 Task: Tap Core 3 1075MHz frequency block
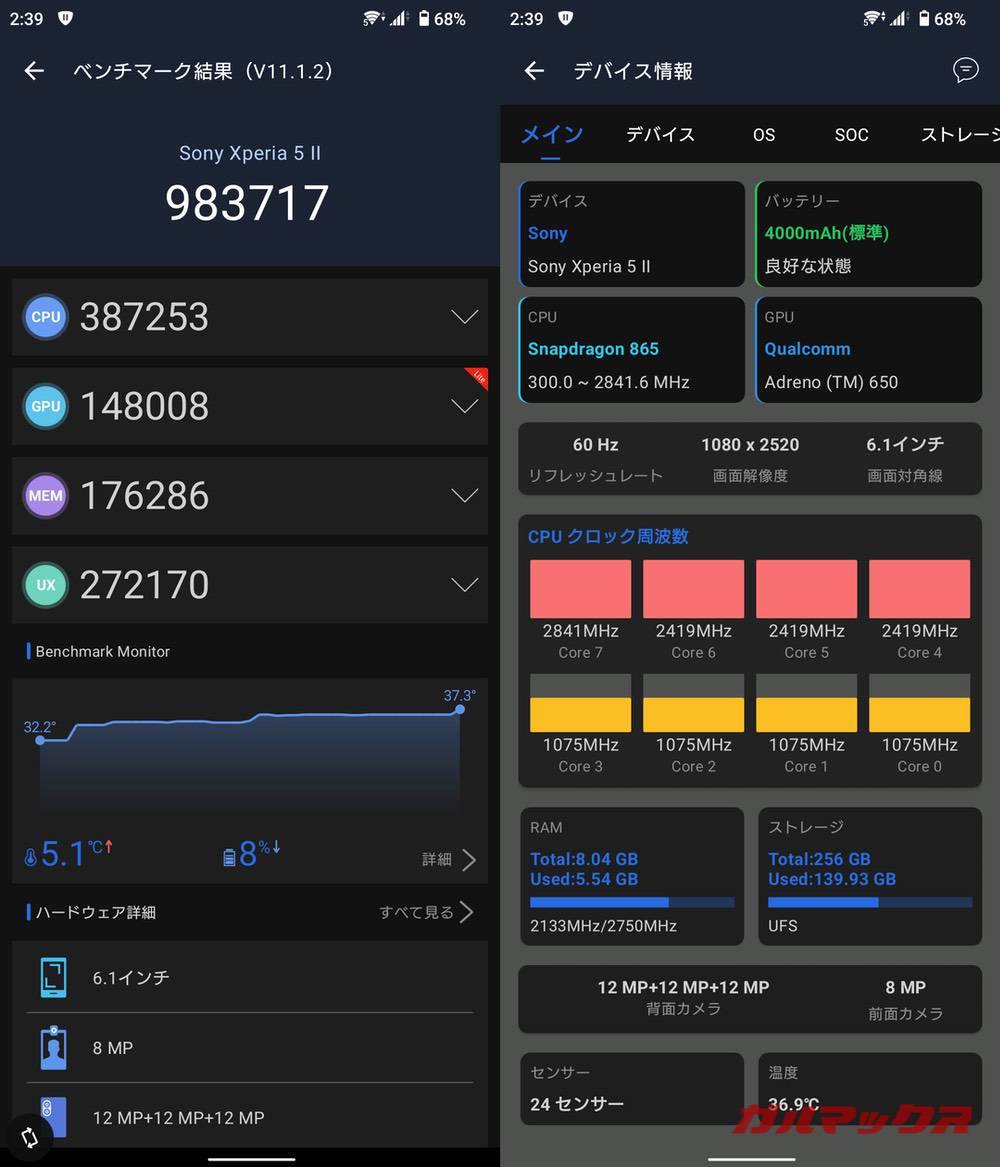pos(580,703)
